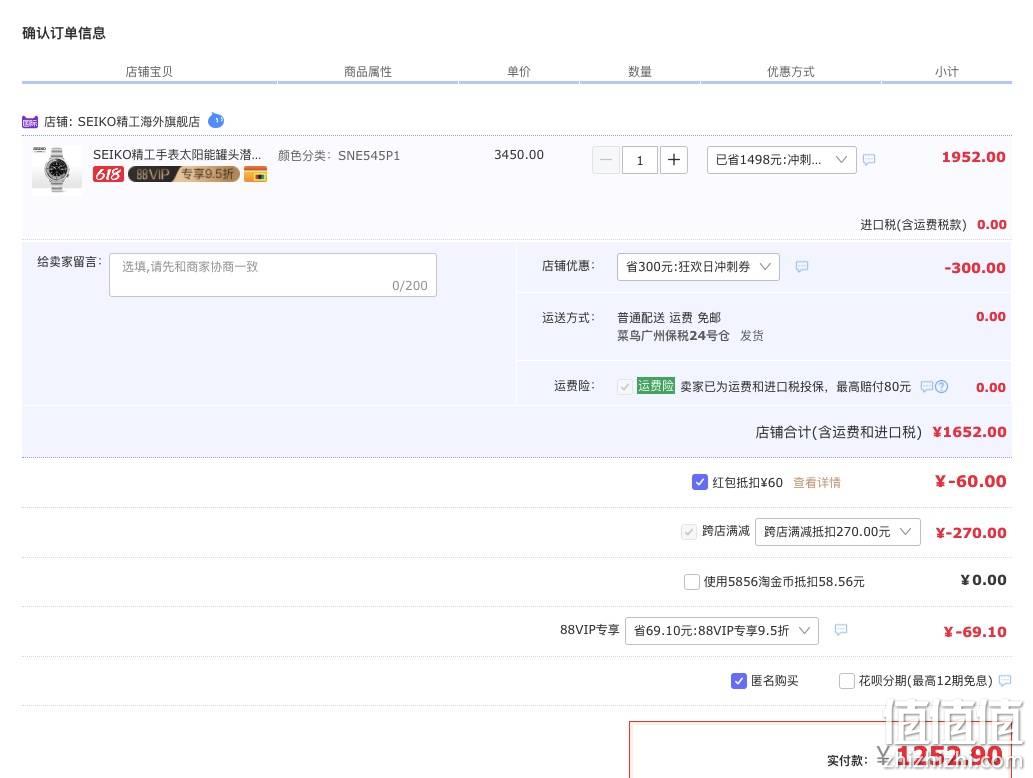The height and width of the screenshot is (778, 1033).
Task: Expand 省300元:狂欢日冲刺券 dropdown
Action: click(698, 267)
